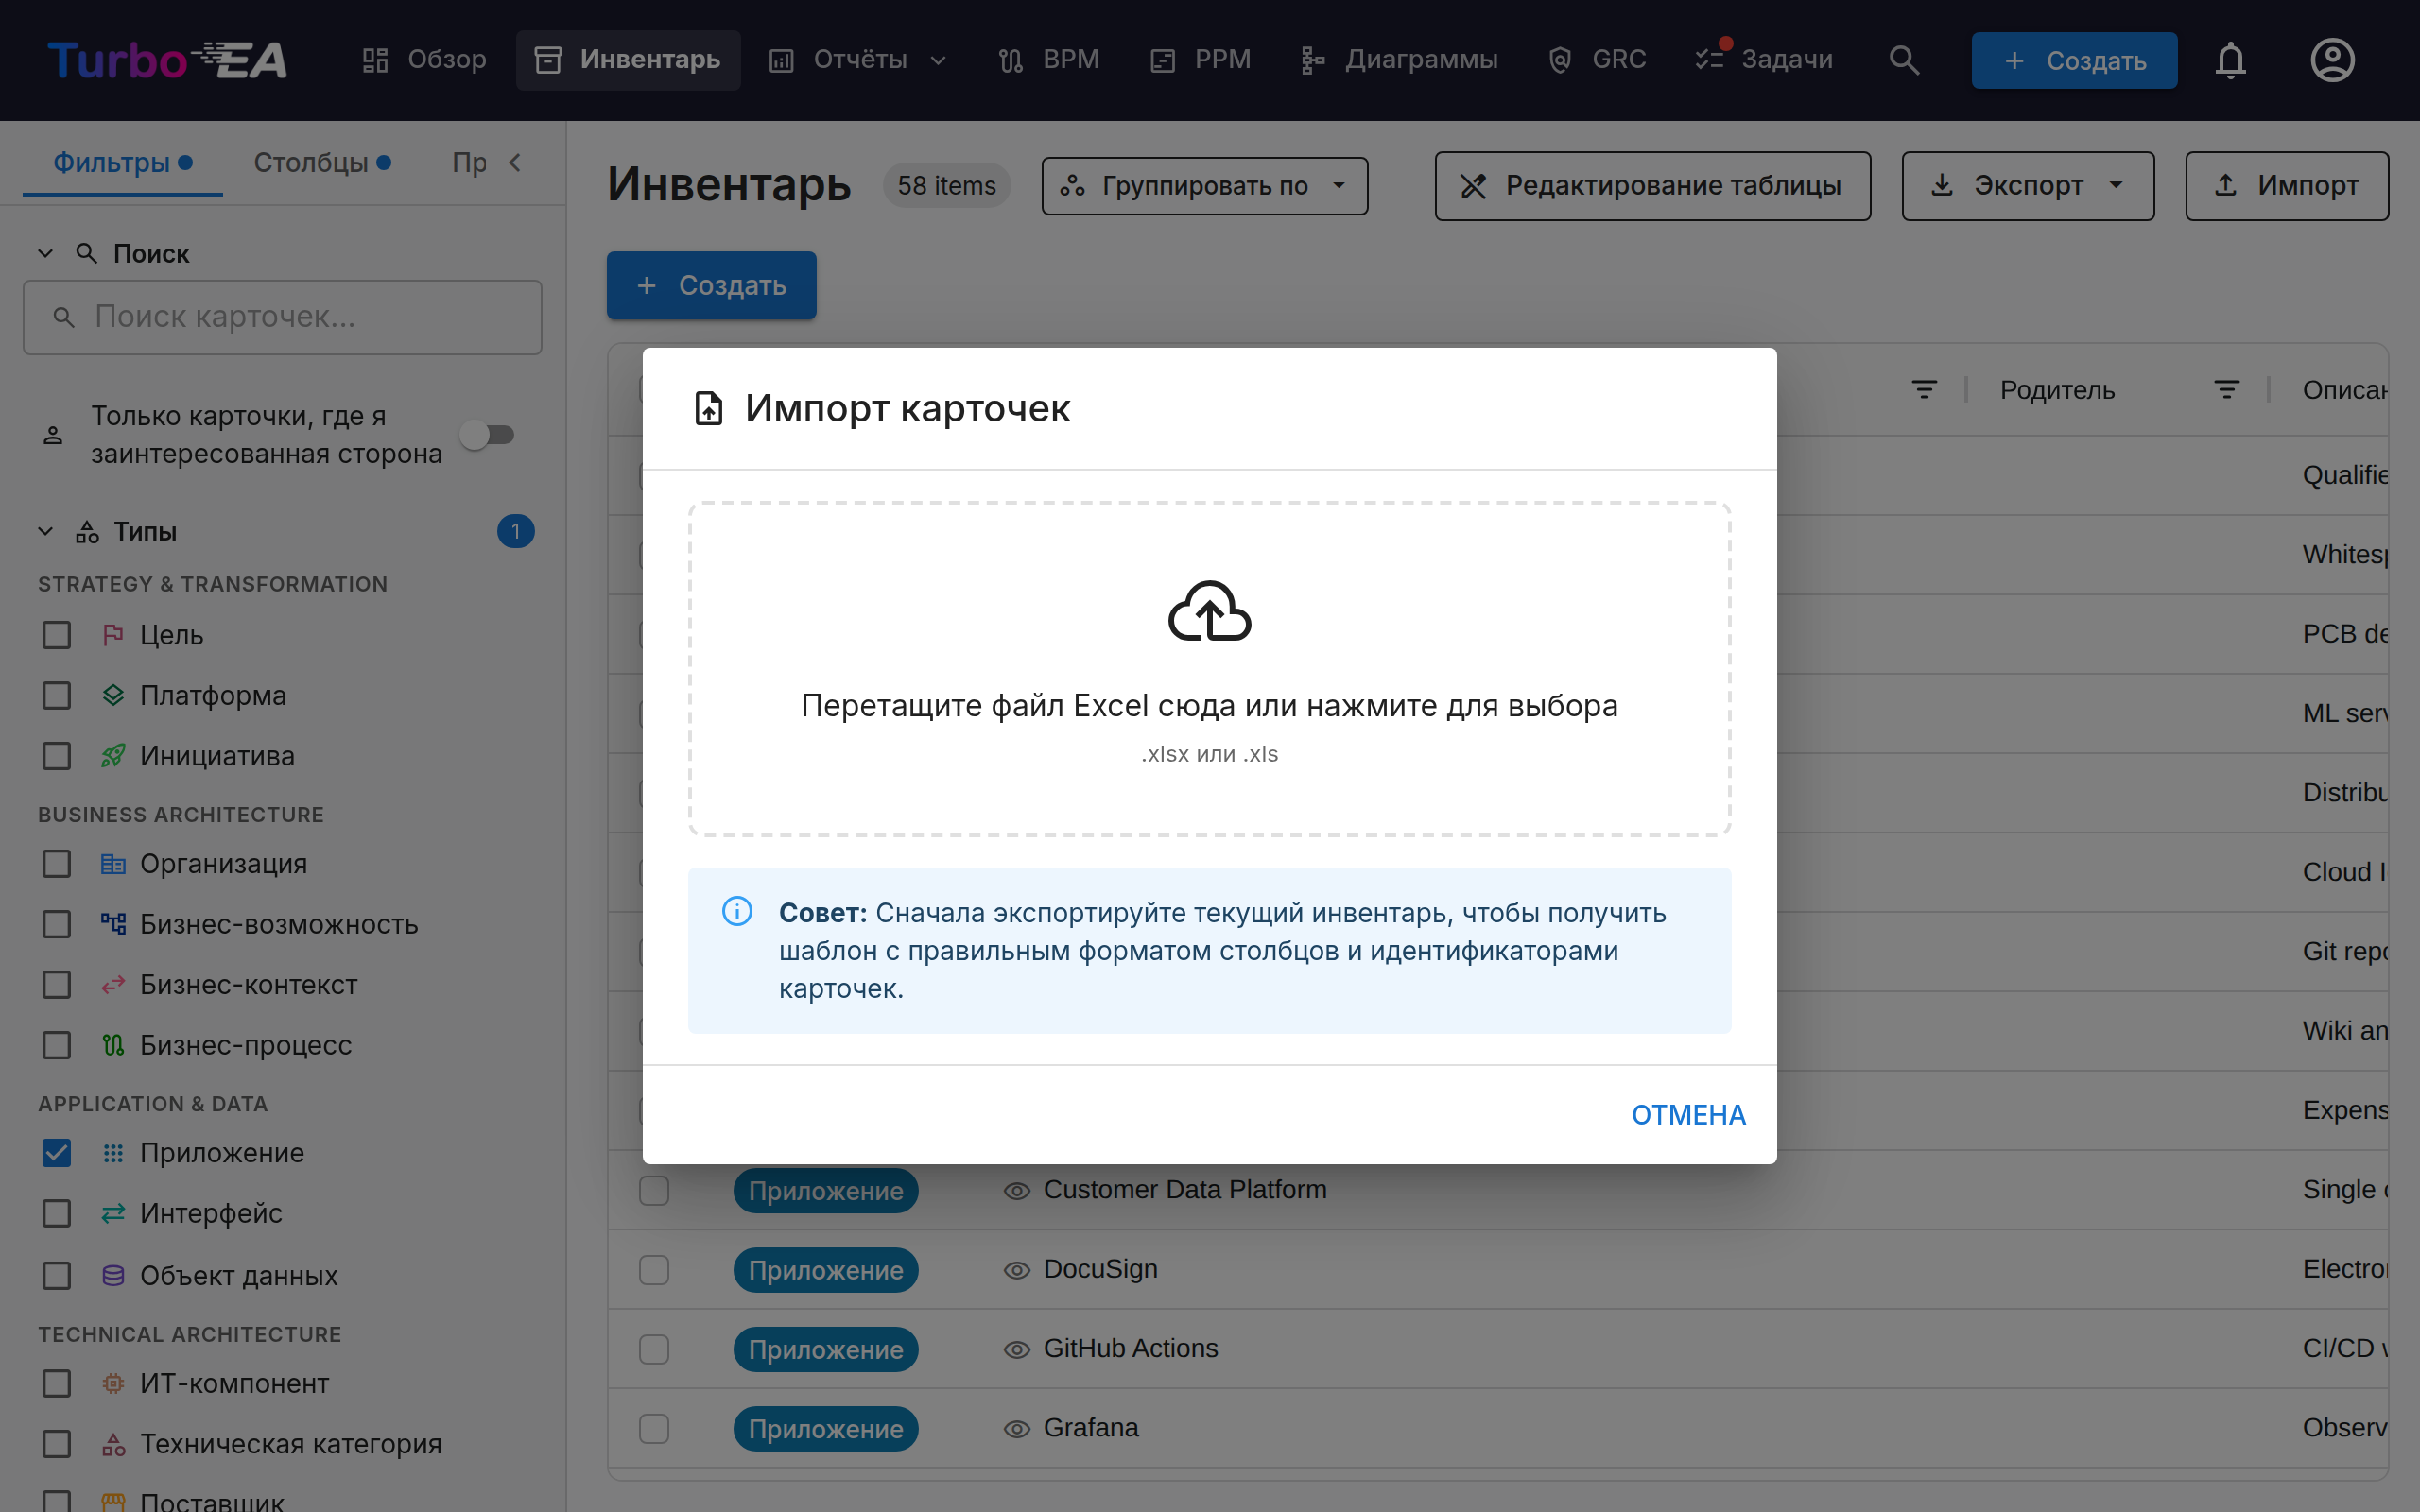
Task: Open the Экспорт dropdown
Action: pyautogui.click(x=2027, y=186)
